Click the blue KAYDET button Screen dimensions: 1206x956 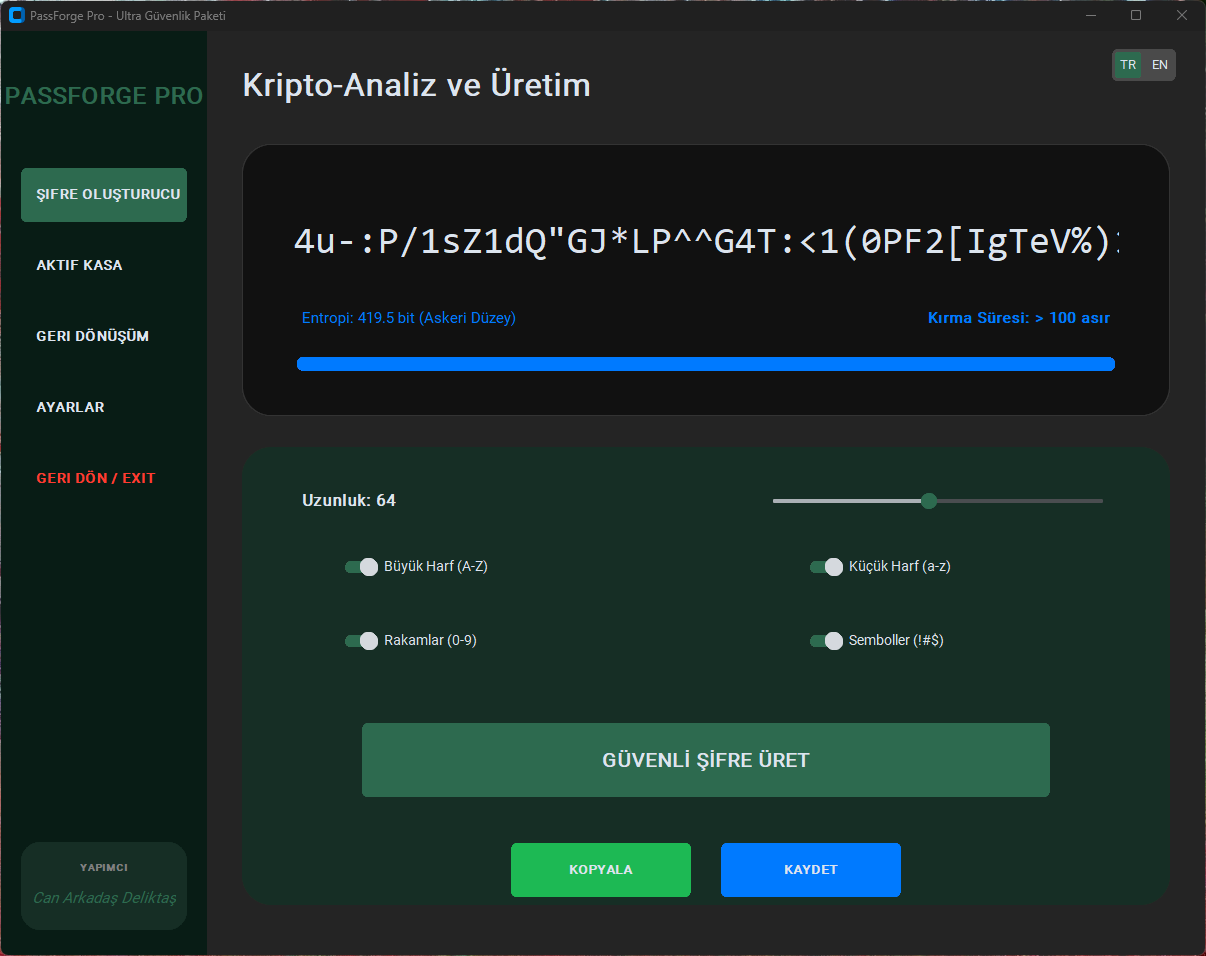click(811, 870)
